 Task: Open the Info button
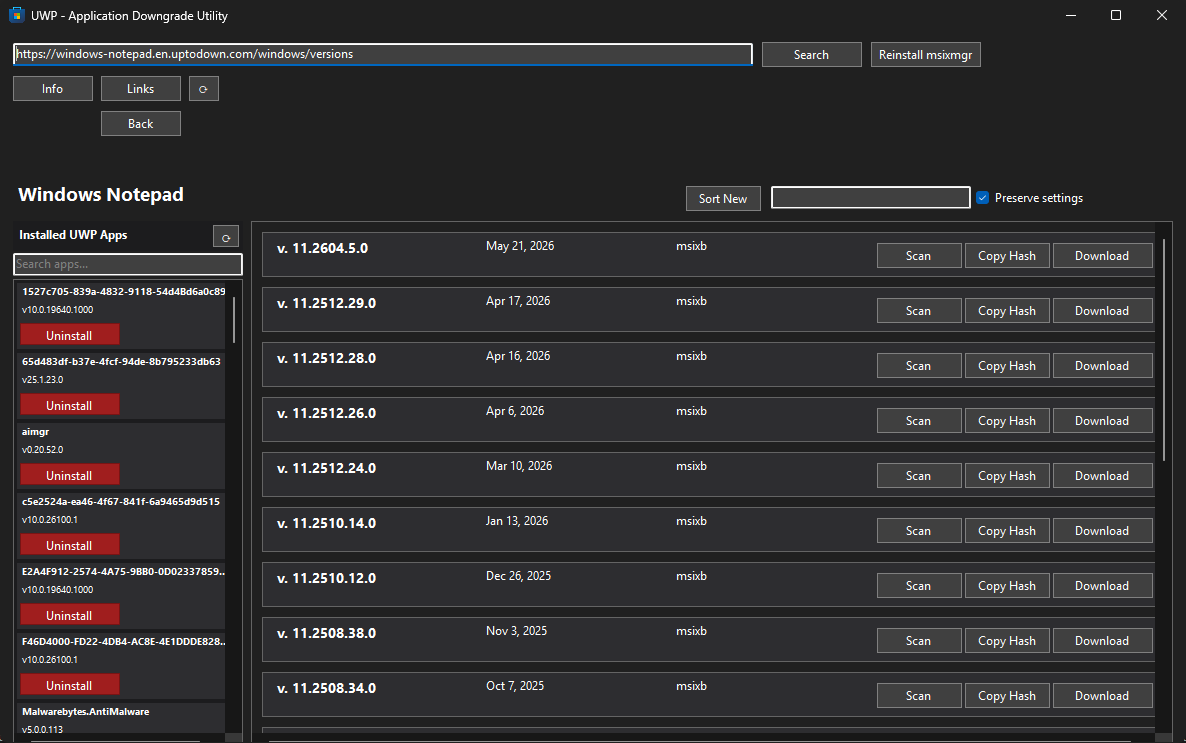[x=52, y=89]
